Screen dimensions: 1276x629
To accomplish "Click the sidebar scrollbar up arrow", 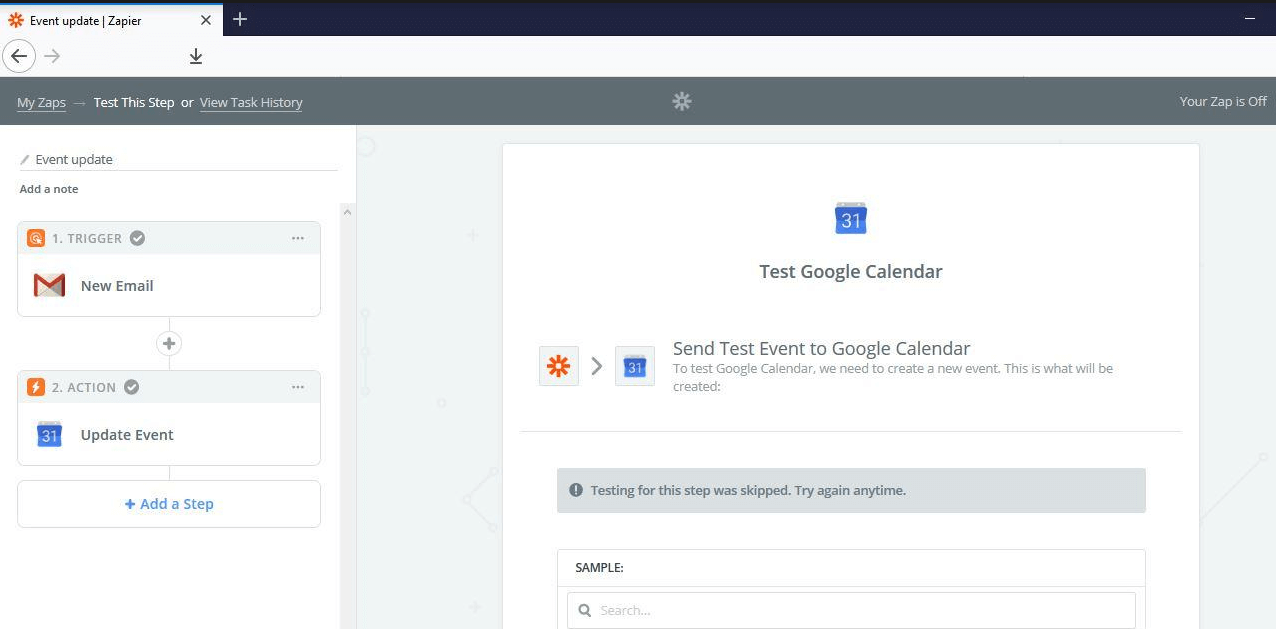I will click(348, 211).
